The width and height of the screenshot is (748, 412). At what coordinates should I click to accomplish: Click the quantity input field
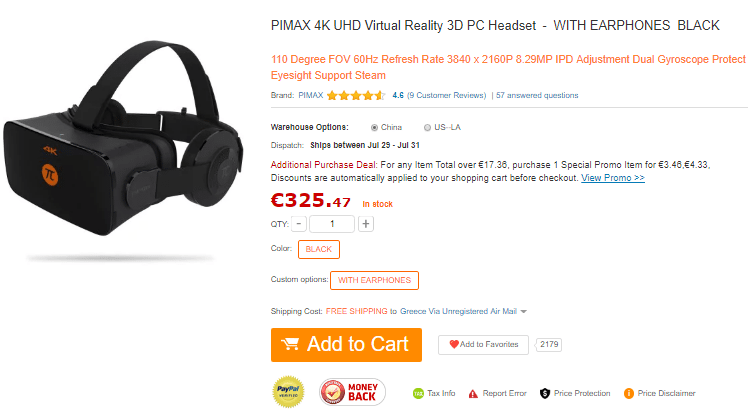click(332, 224)
